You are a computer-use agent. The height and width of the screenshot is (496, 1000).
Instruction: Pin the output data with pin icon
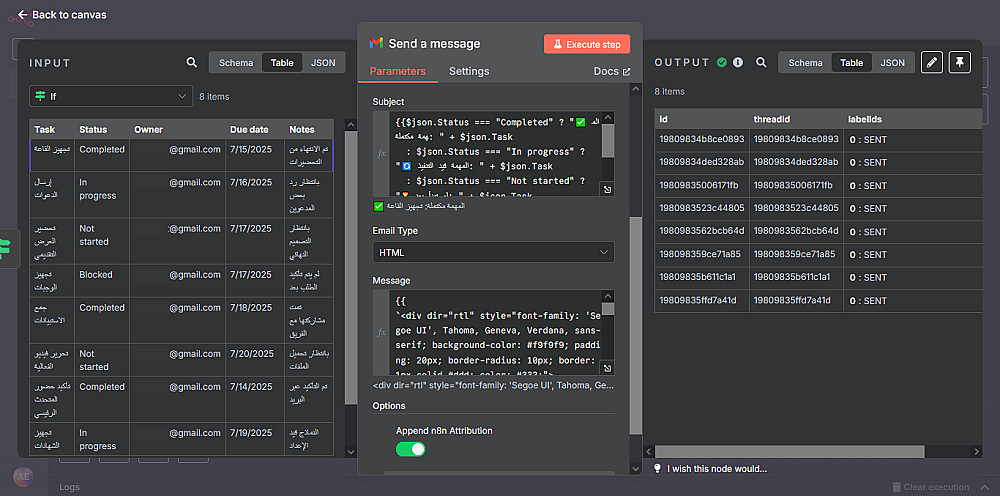(x=959, y=62)
